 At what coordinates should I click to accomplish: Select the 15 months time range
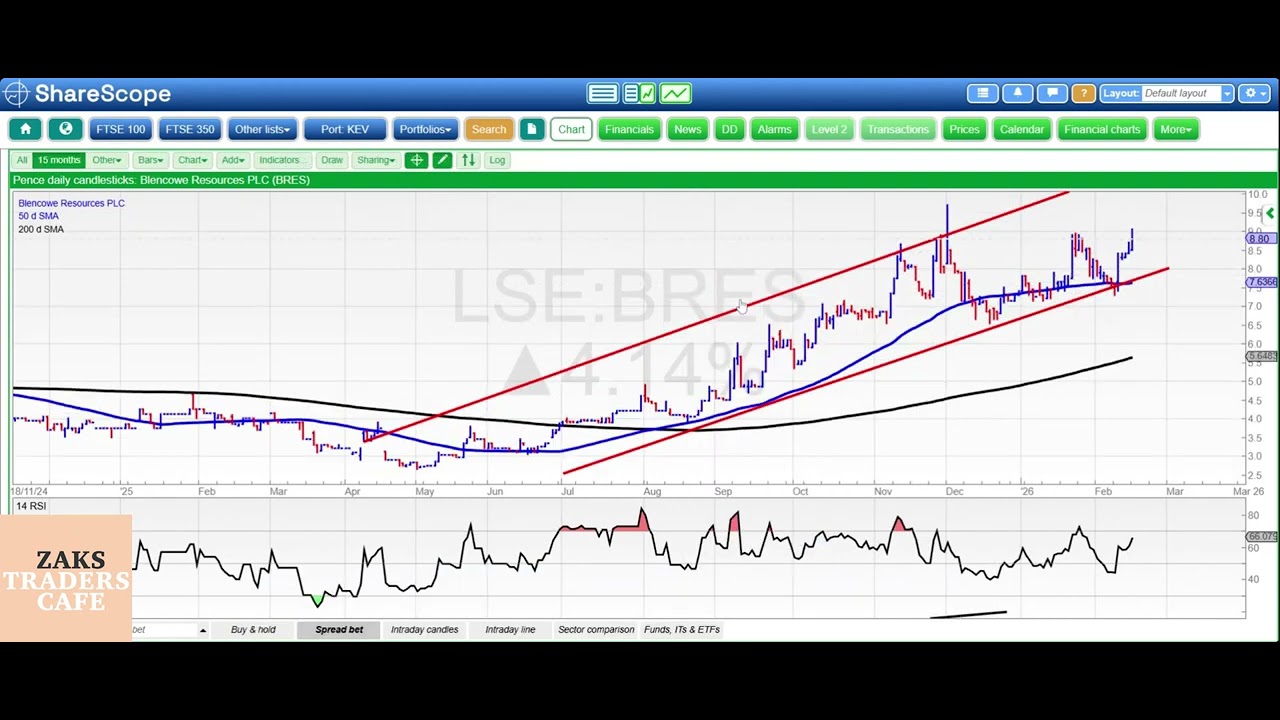pyautogui.click(x=59, y=160)
